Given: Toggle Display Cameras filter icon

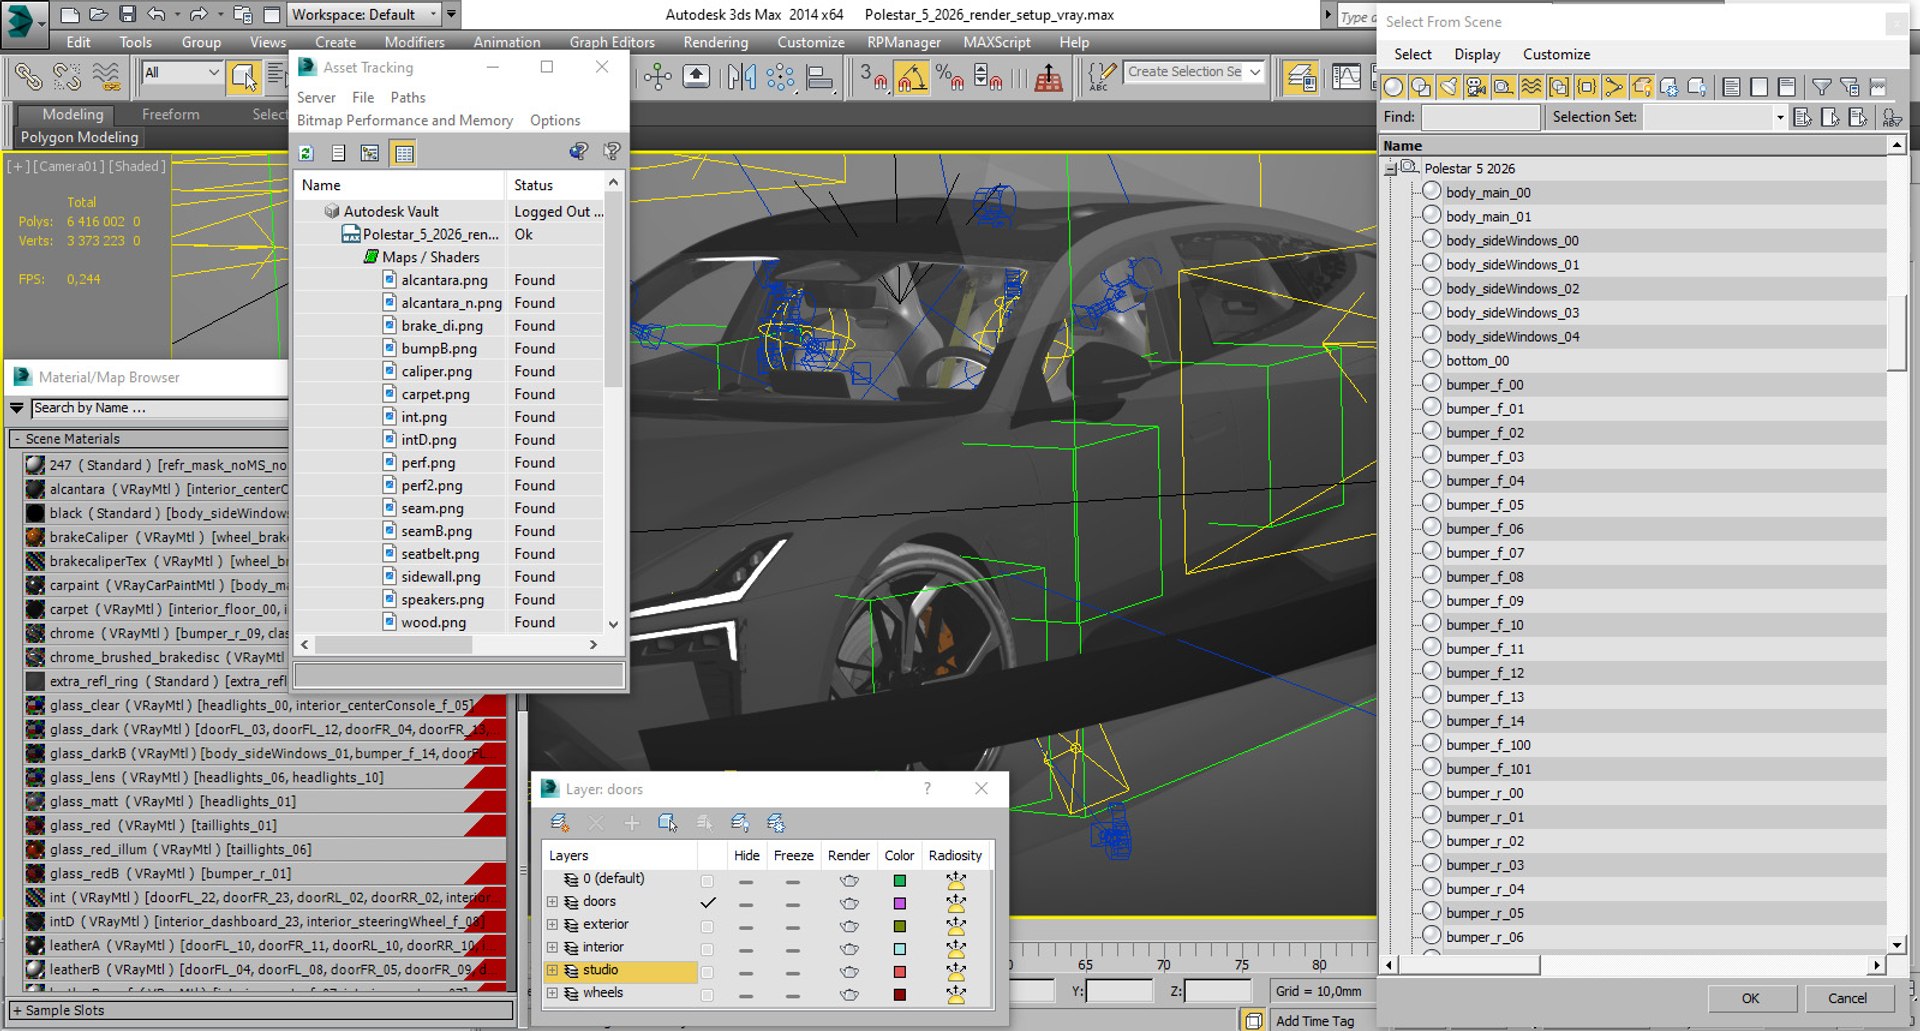Looking at the screenshot, I should 1476,87.
